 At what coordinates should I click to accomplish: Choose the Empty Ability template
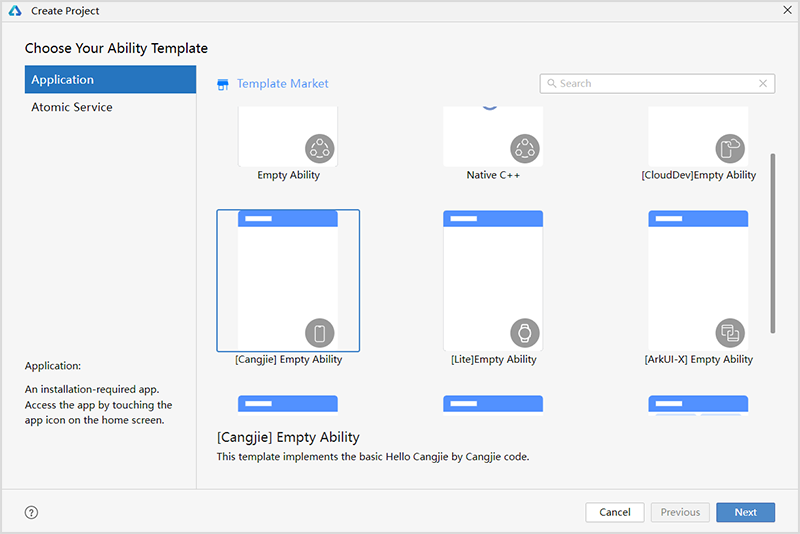coord(288,136)
